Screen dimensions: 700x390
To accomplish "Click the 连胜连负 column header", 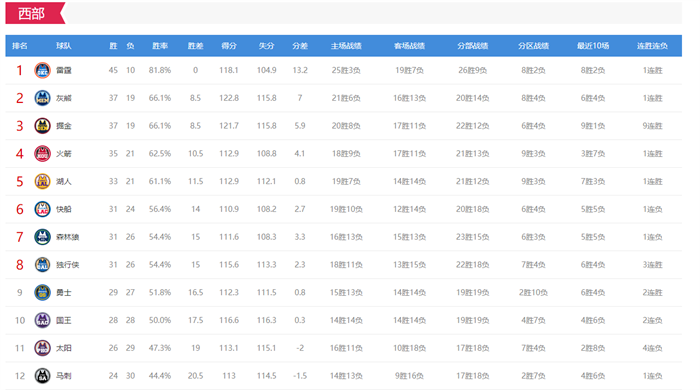I will (652, 46).
